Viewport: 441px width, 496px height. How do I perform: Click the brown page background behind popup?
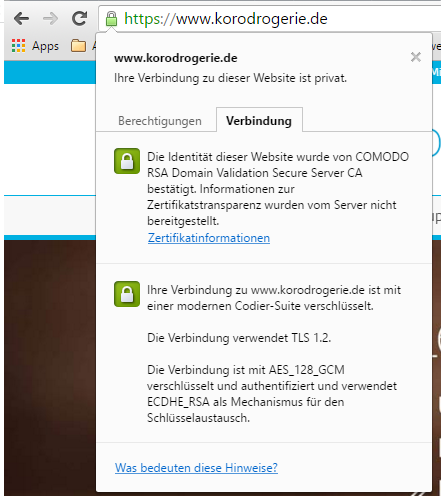[x=50, y=367]
